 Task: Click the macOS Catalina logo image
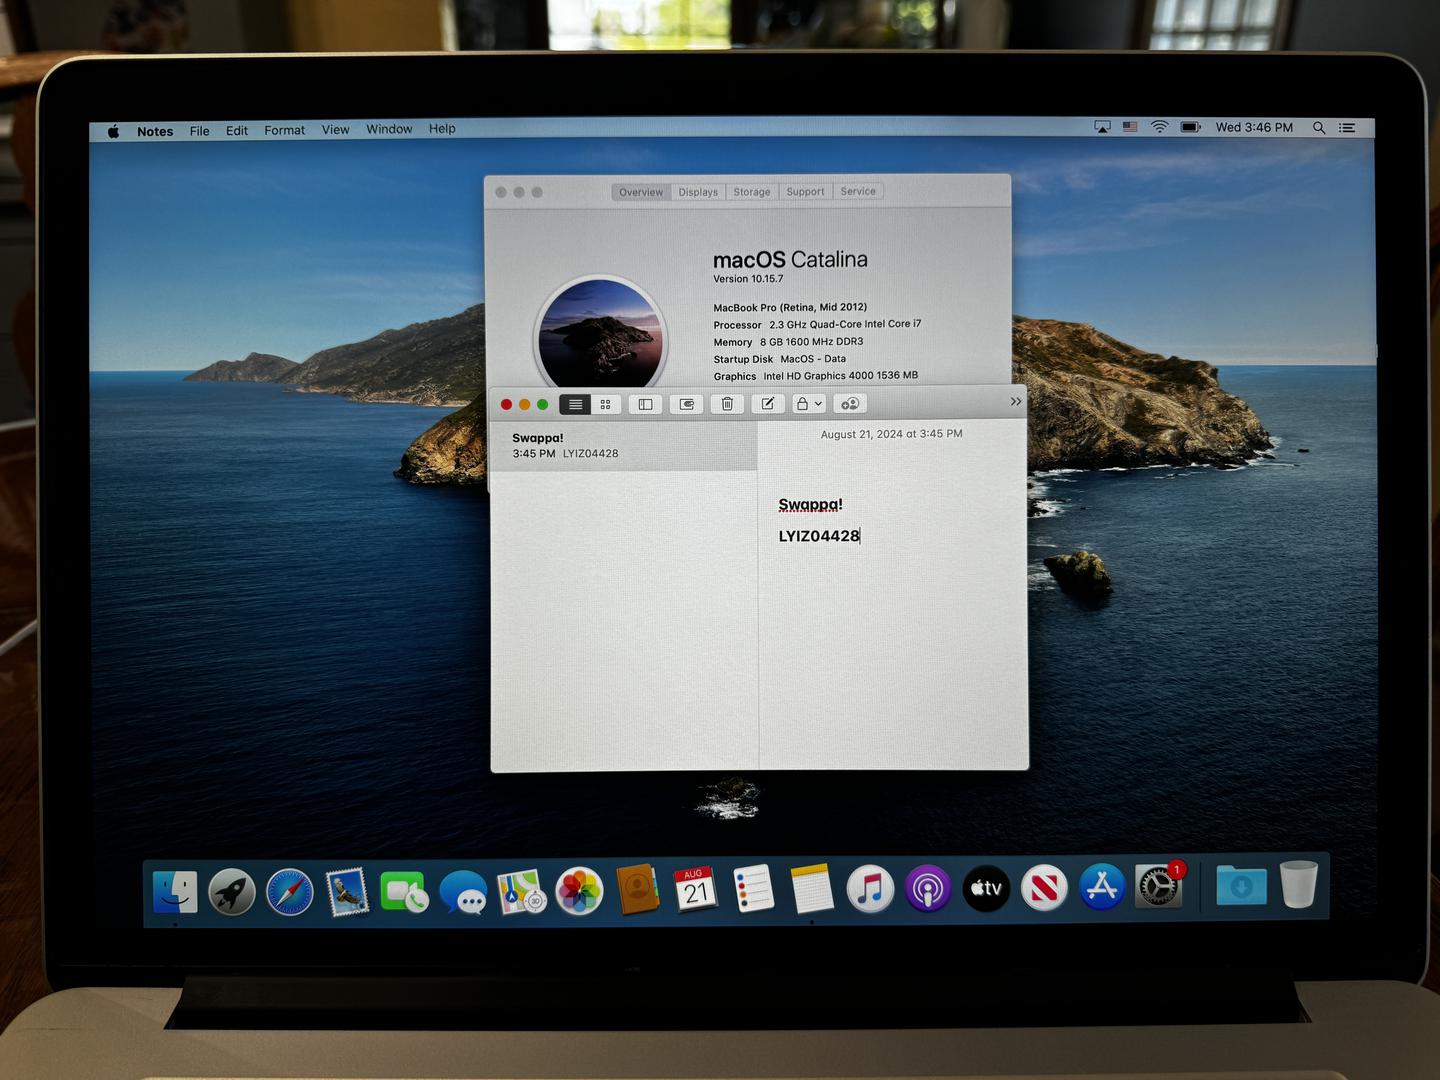[x=600, y=334]
